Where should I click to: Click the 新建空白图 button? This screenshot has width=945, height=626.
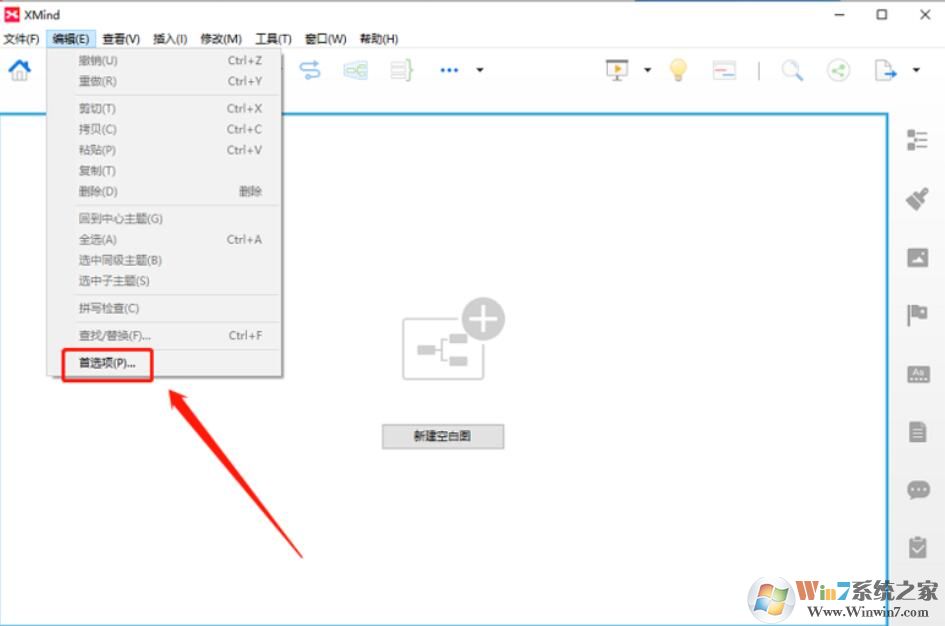click(442, 436)
